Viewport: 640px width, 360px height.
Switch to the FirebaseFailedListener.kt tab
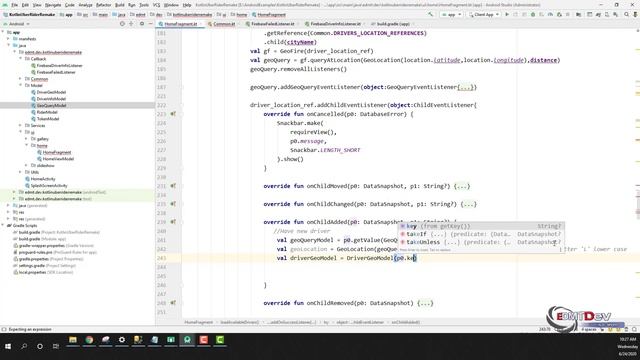click(273, 24)
